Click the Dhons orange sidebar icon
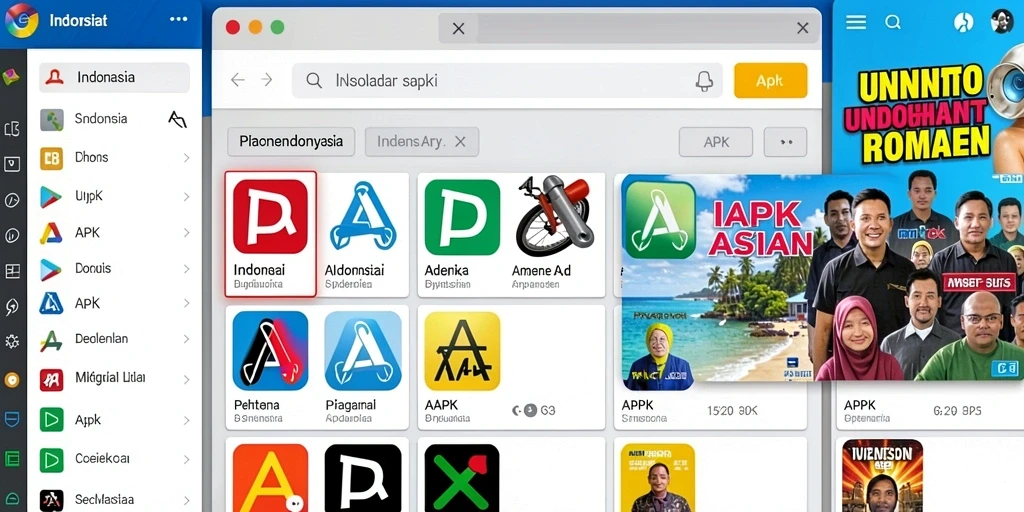Image resolution: width=1024 pixels, height=512 pixels. point(52,158)
